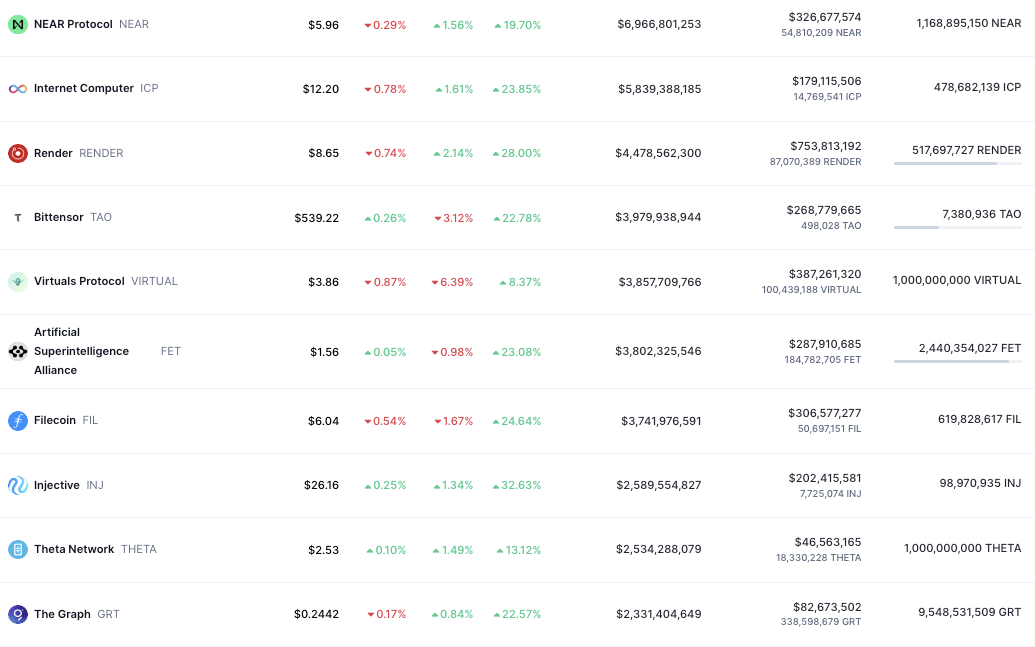Screen dimensions: 1035x647
Task: Click Virtuals market cap $3,857,709,766
Action: pyautogui.click(x=660, y=282)
